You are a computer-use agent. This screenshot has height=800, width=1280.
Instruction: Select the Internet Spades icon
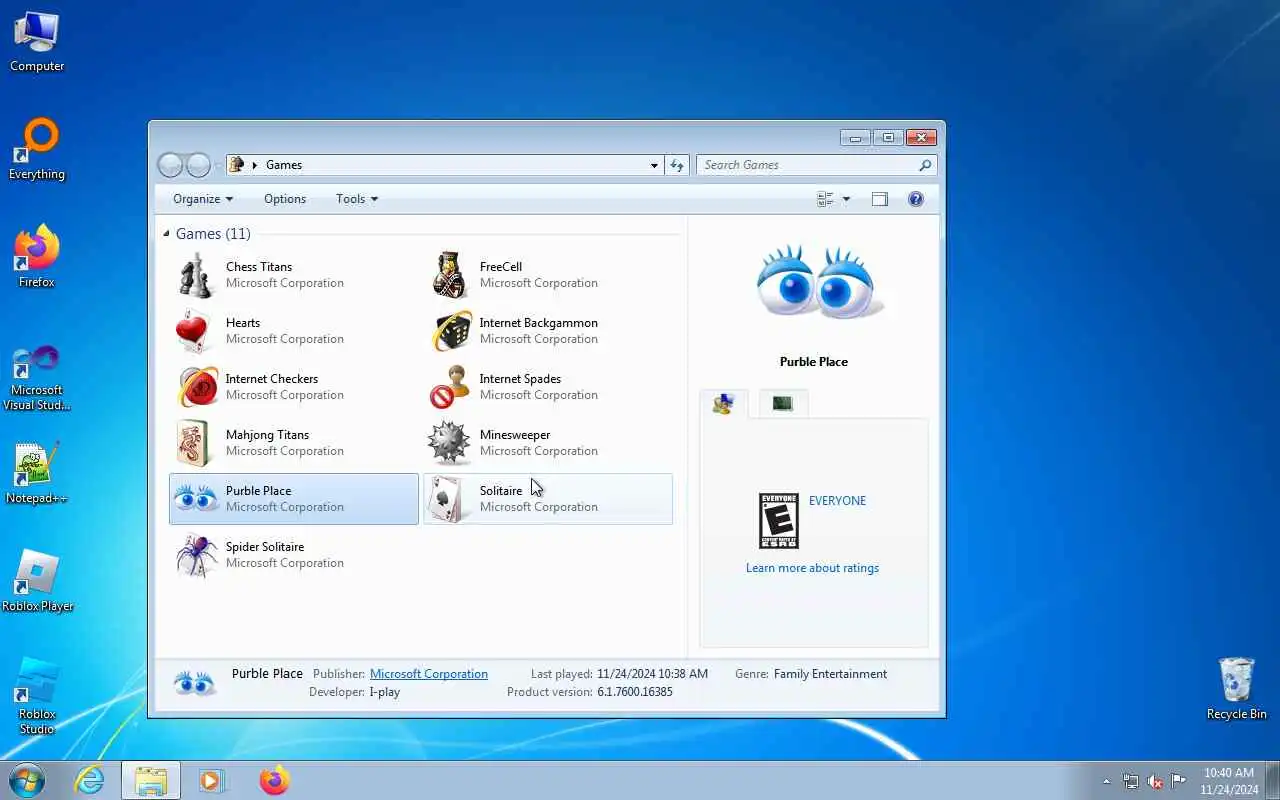(450, 387)
